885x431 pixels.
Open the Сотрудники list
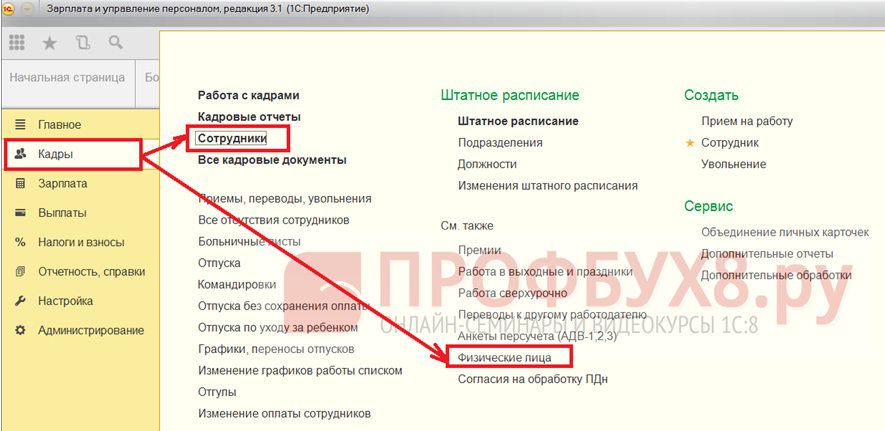[x=232, y=138]
